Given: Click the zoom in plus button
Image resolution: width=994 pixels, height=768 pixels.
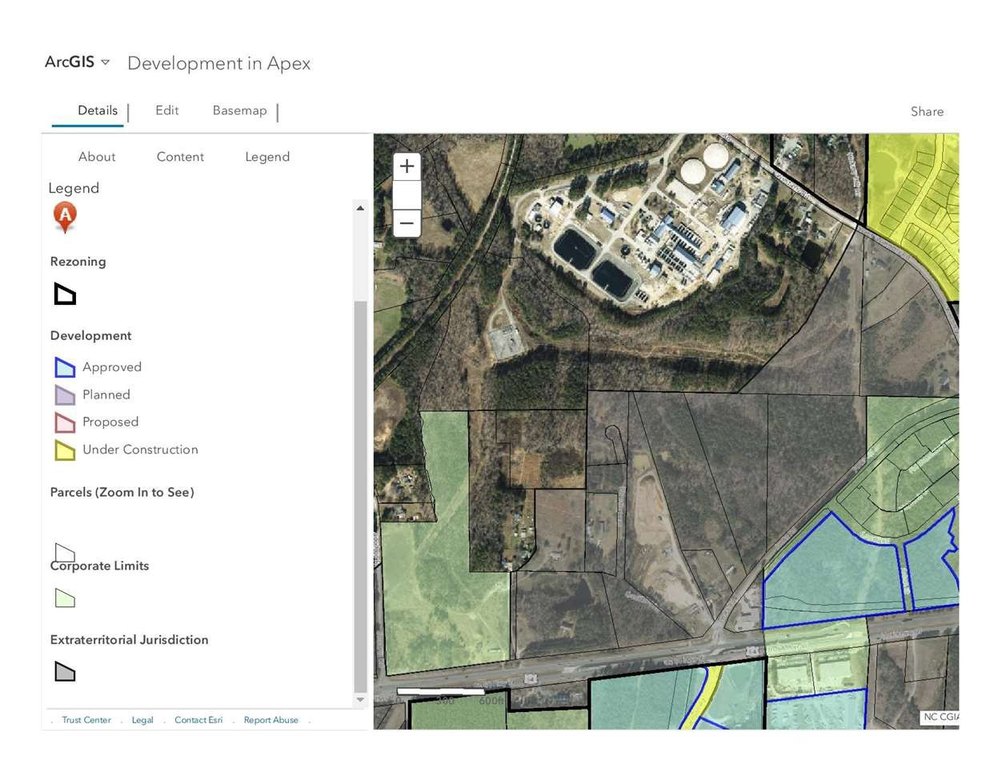Looking at the screenshot, I should pos(407,167).
